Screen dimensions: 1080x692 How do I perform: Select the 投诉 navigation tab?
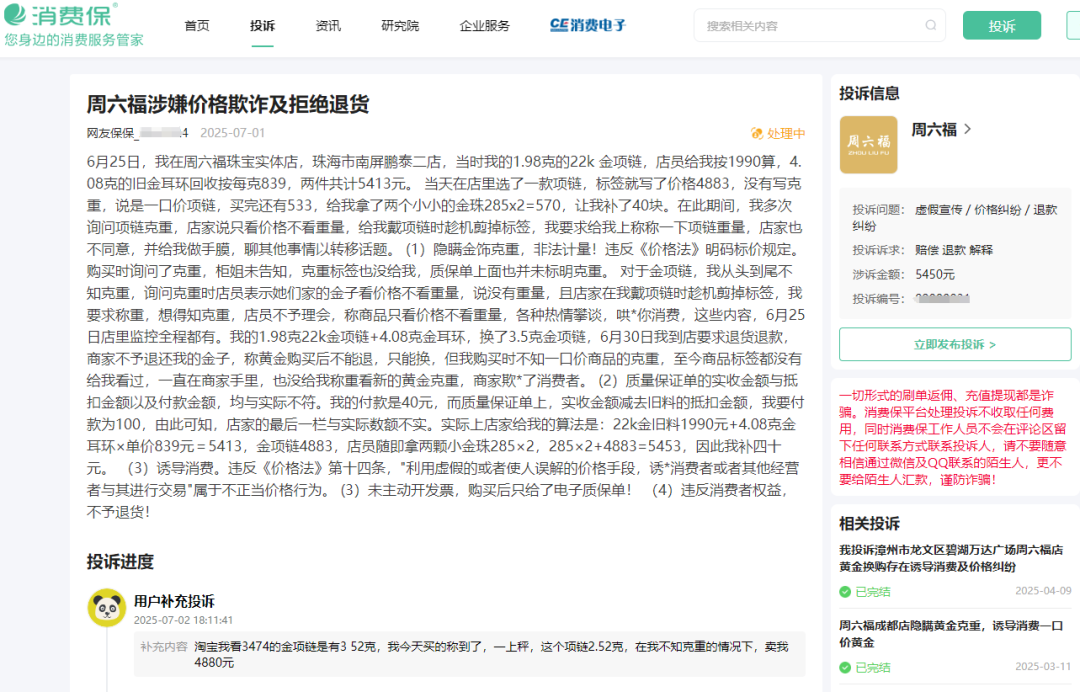262,25
